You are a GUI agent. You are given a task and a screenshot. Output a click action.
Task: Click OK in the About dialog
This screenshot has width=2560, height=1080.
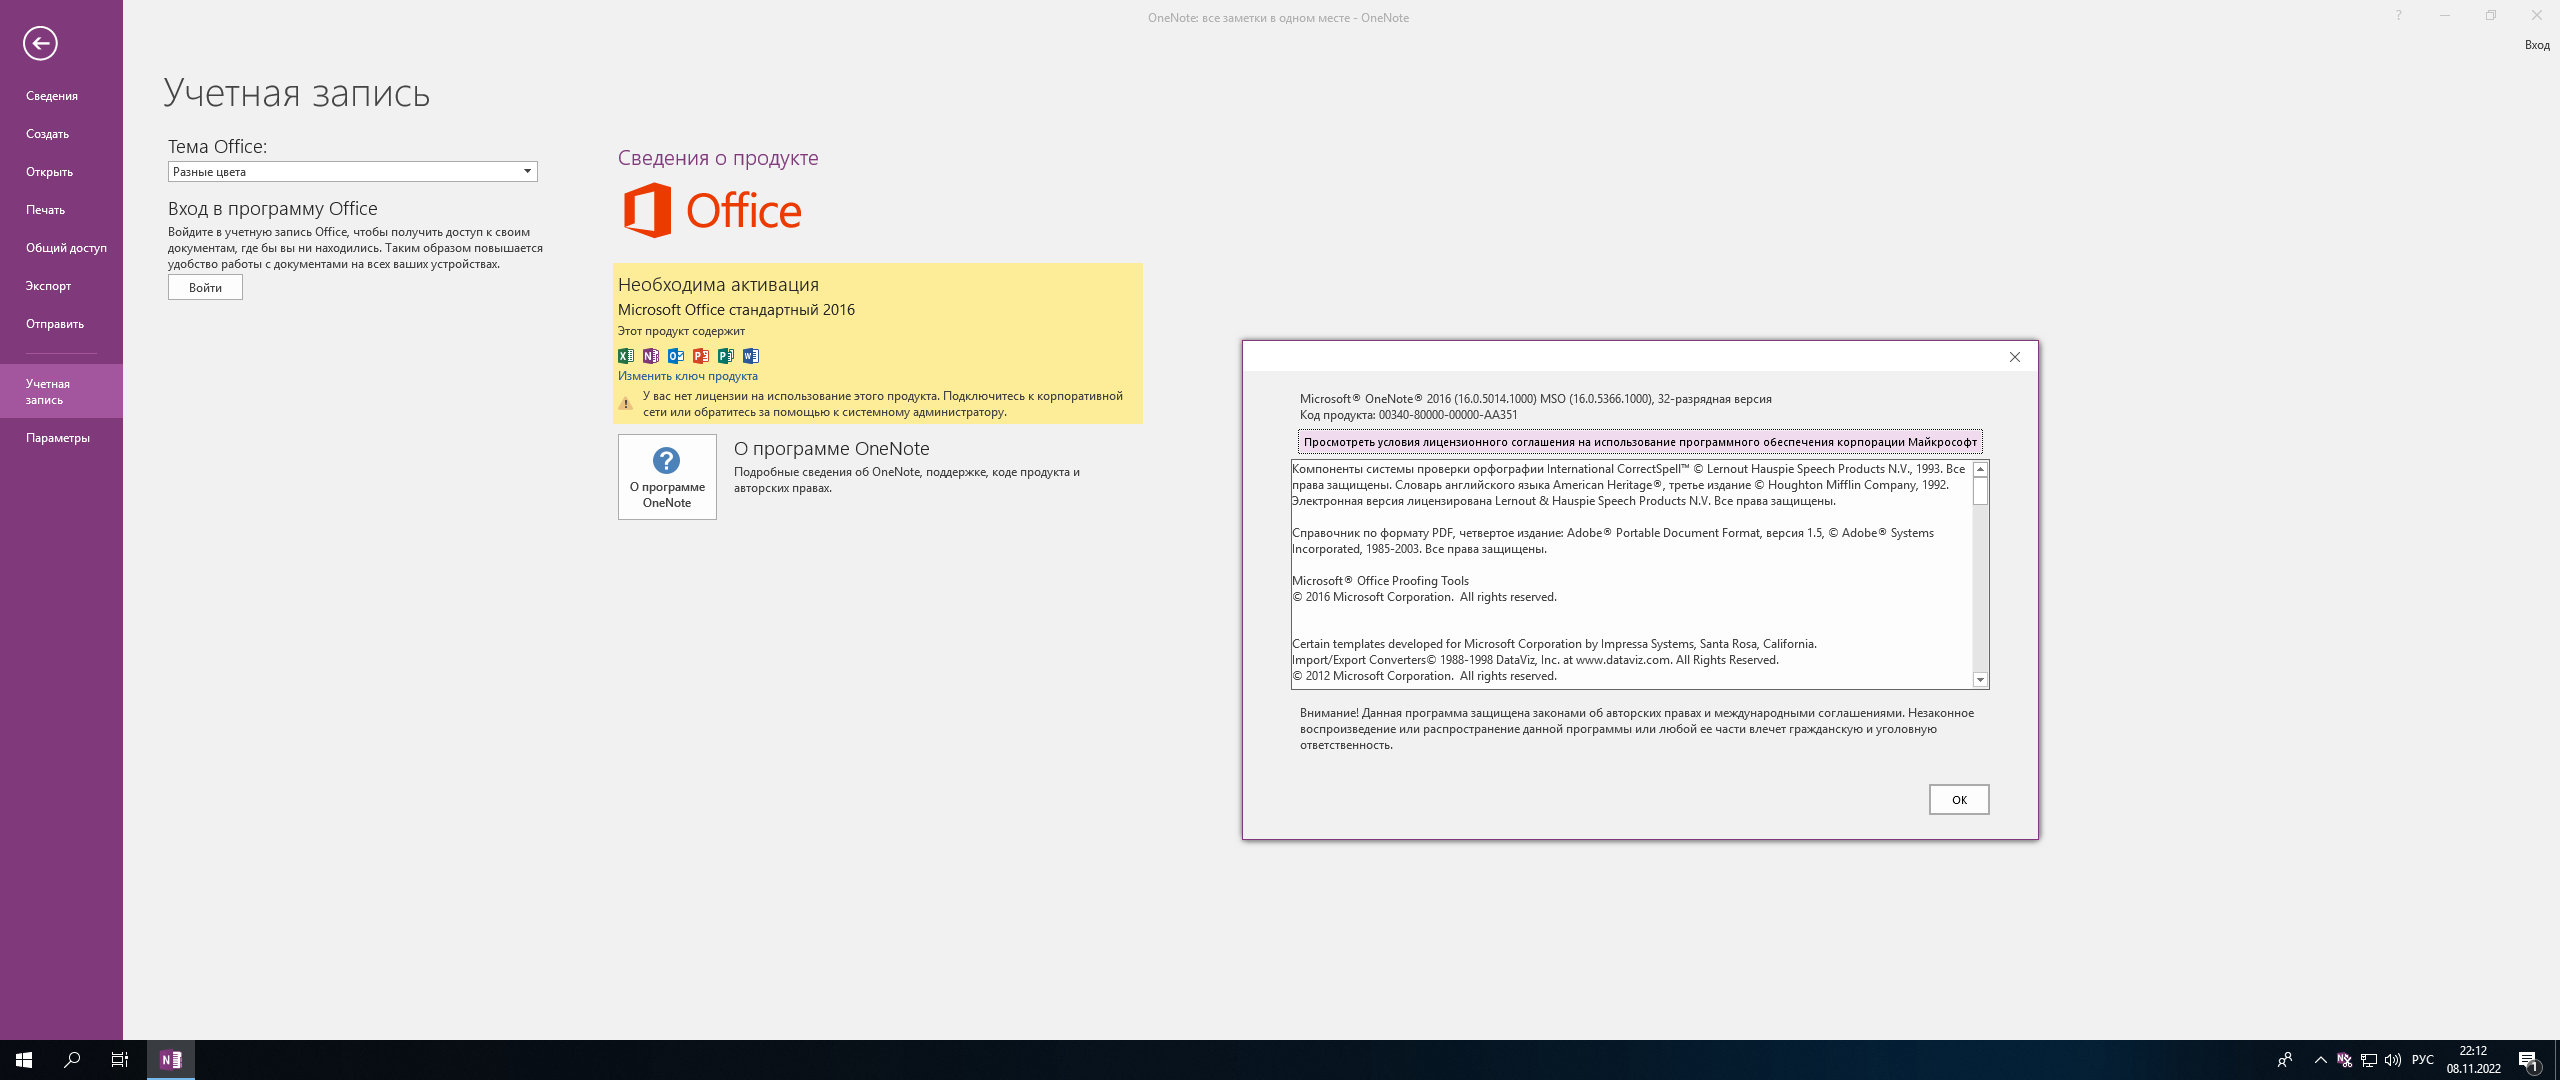pyautogui.click(x=1959, y=800)
